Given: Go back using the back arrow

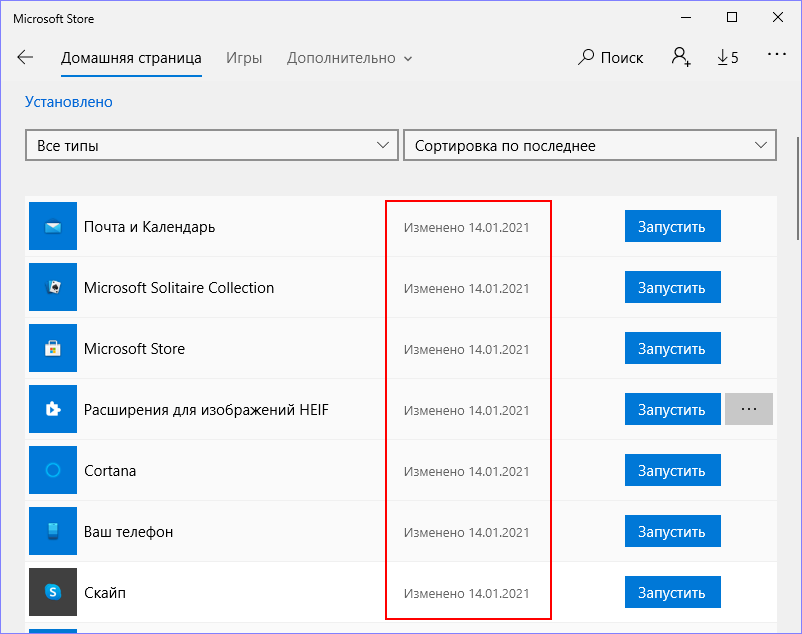Looking at the screenshot, I should pos(25,57).
